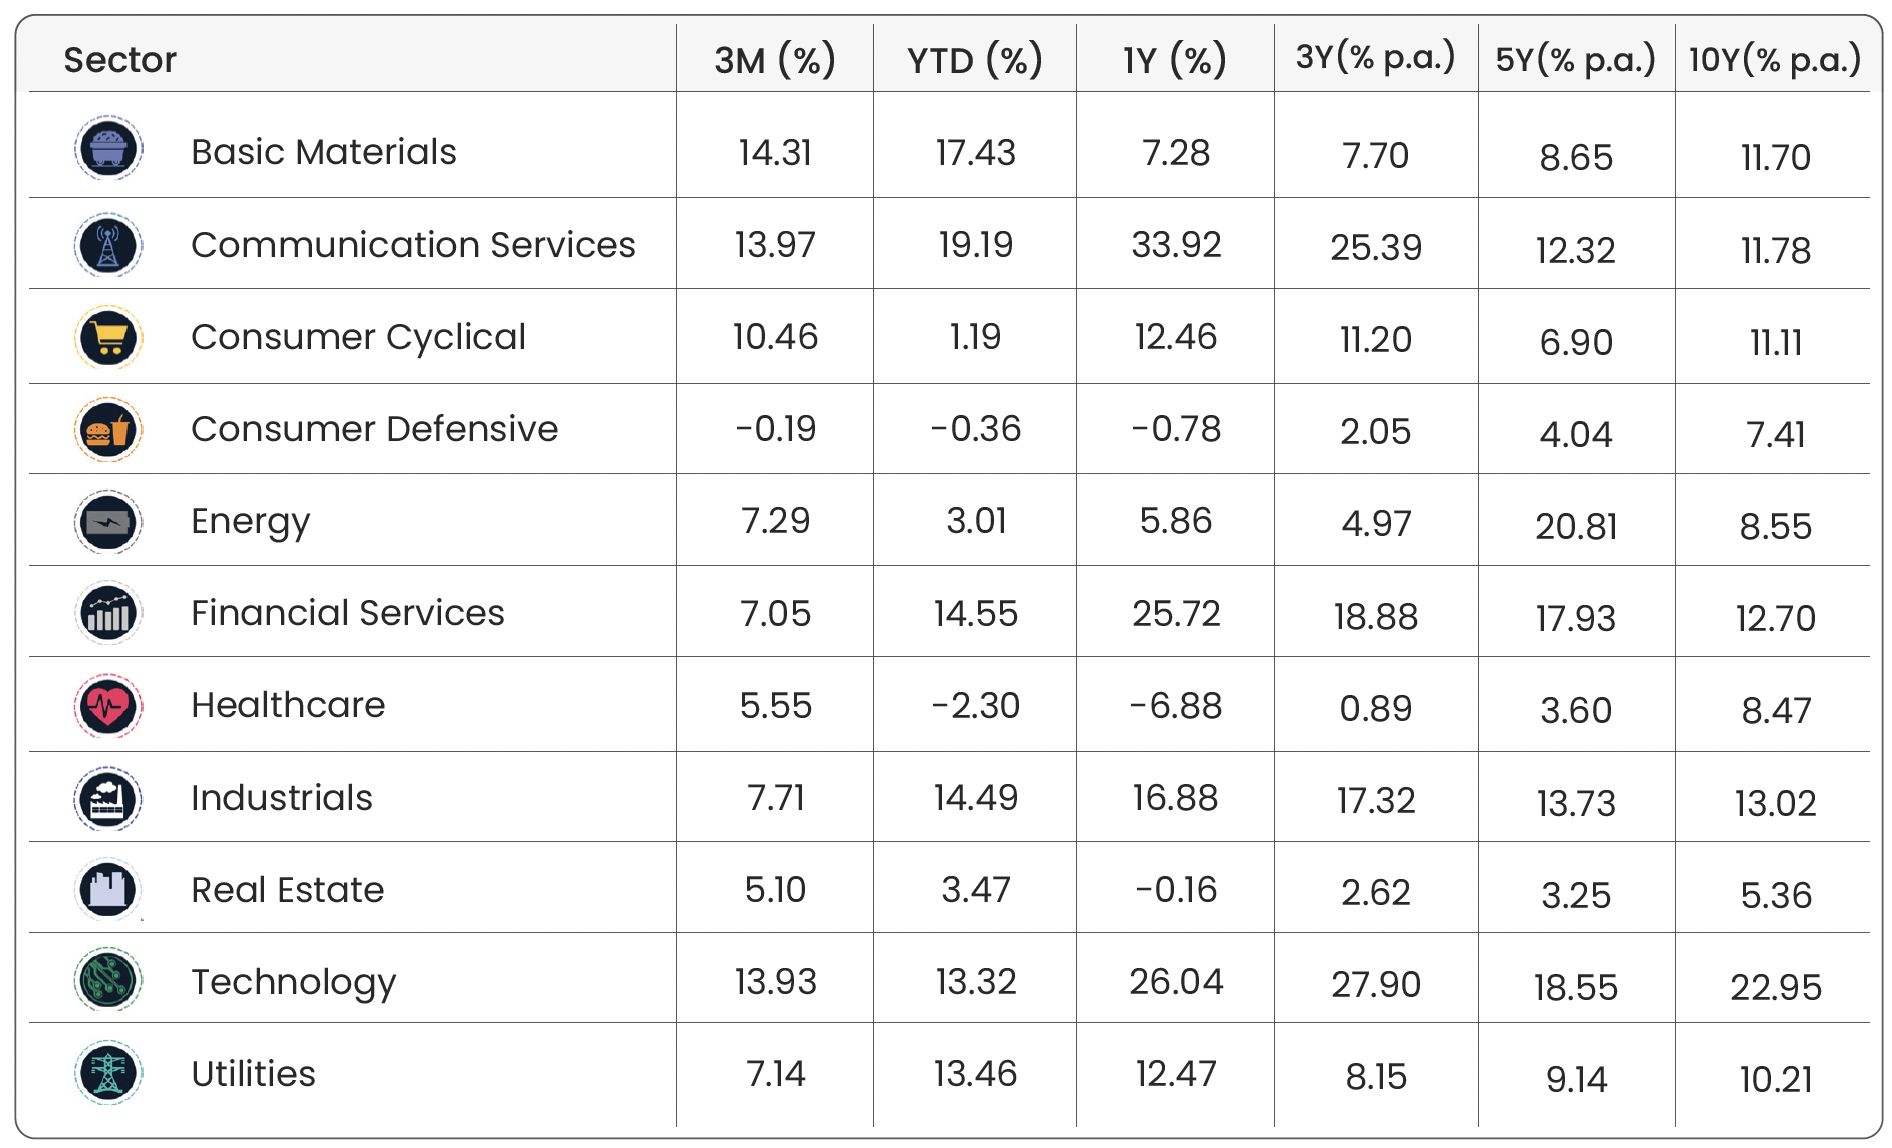The width and height of the screenshot is (1892, 1148).
Task: Click the Healthcare heartbeat icon
Action: (x=108, y=706)
